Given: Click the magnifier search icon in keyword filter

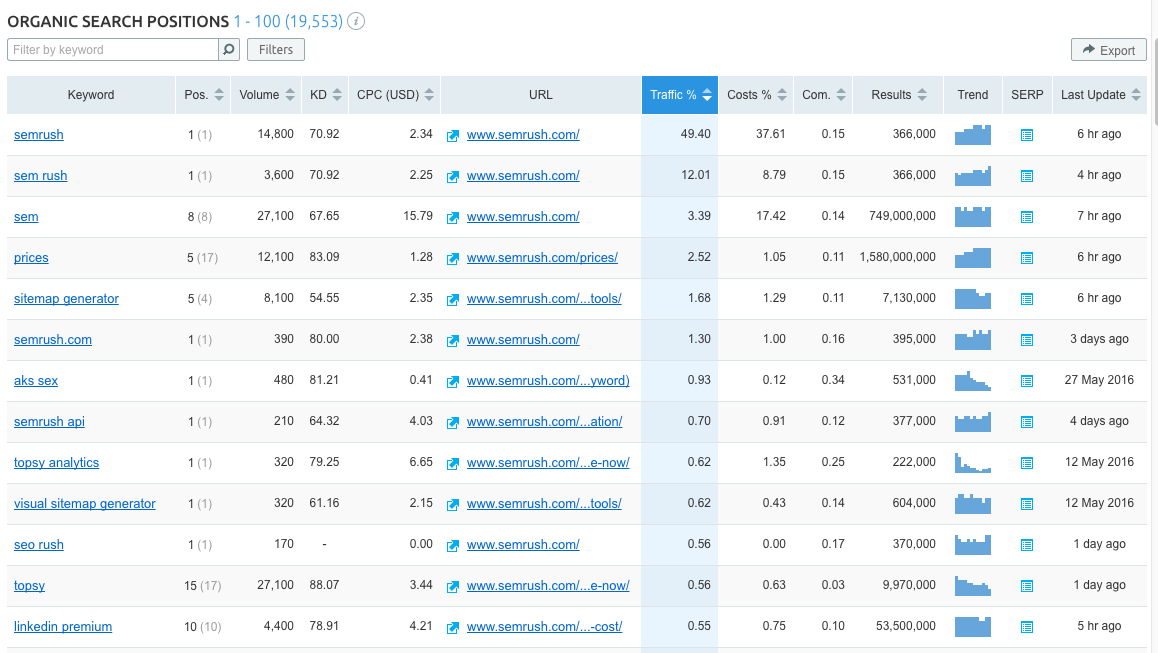Looking at the screenshot, I should click(229, 49).
